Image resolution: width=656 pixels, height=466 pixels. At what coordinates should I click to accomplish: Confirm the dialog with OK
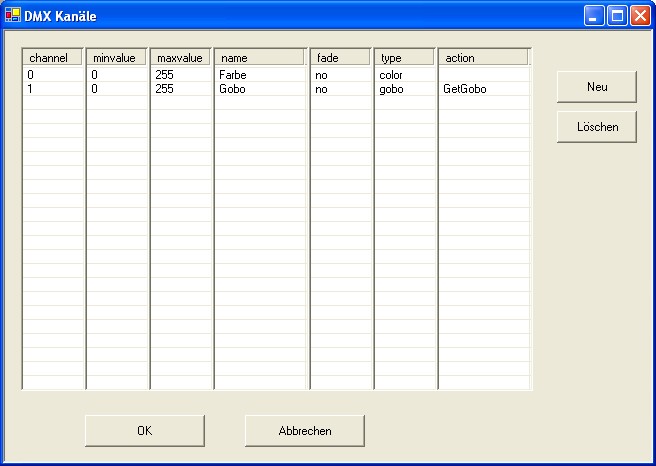tap(144, 431)
